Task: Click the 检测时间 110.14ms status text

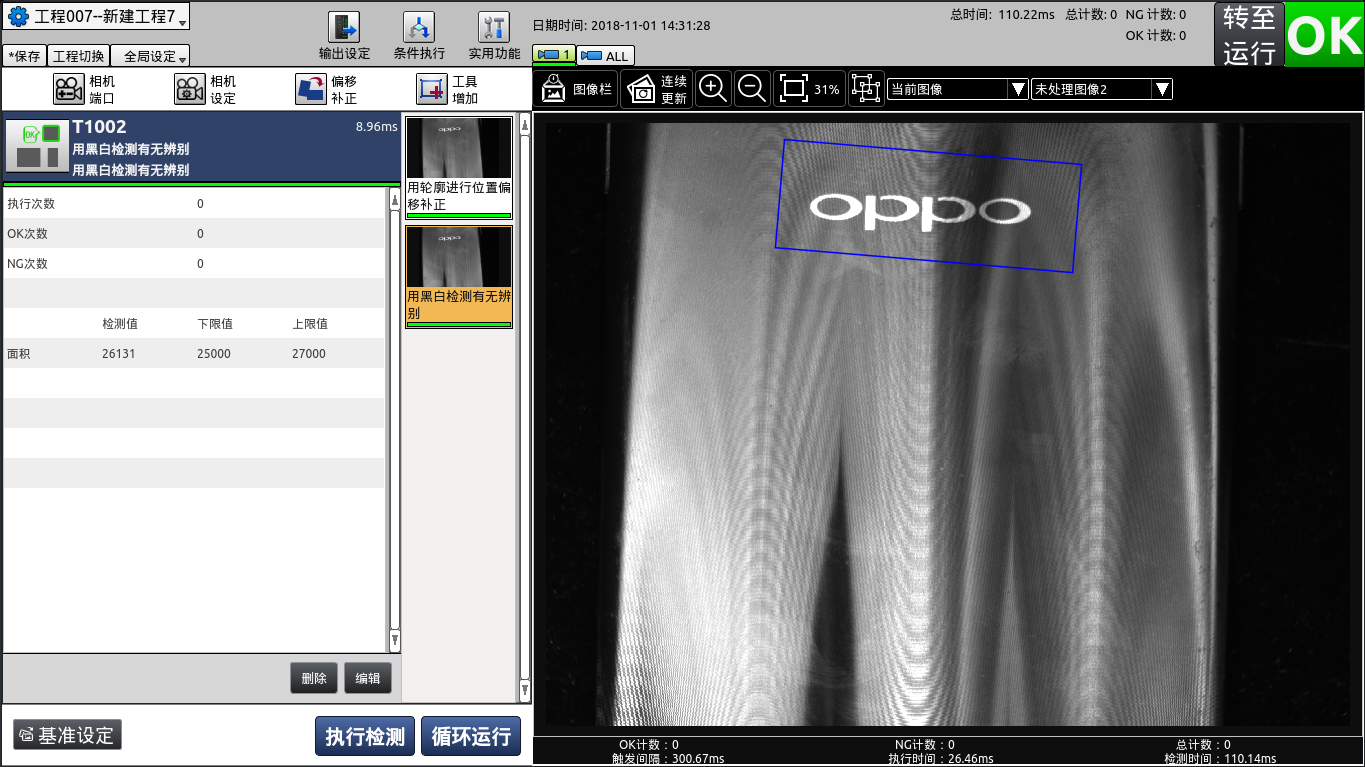Action: coord(1220,759)
